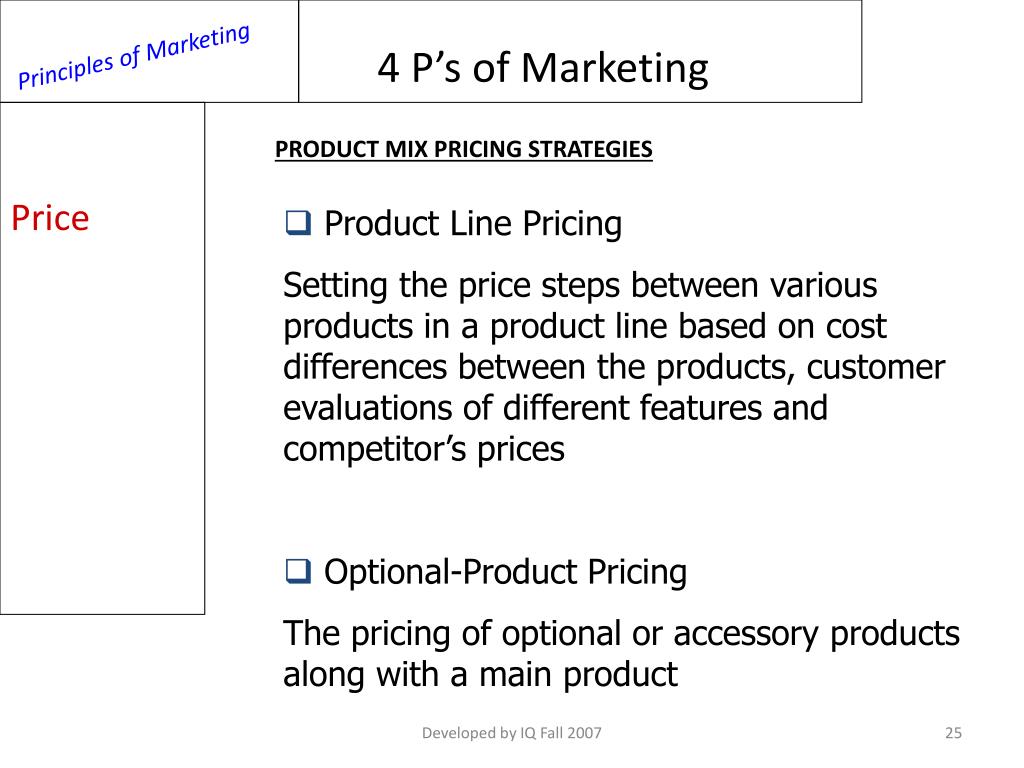Click the 'pricing of optional or accessory' paragraph
This screenshot has height=768, width=1024.
[x=621, y=654]
